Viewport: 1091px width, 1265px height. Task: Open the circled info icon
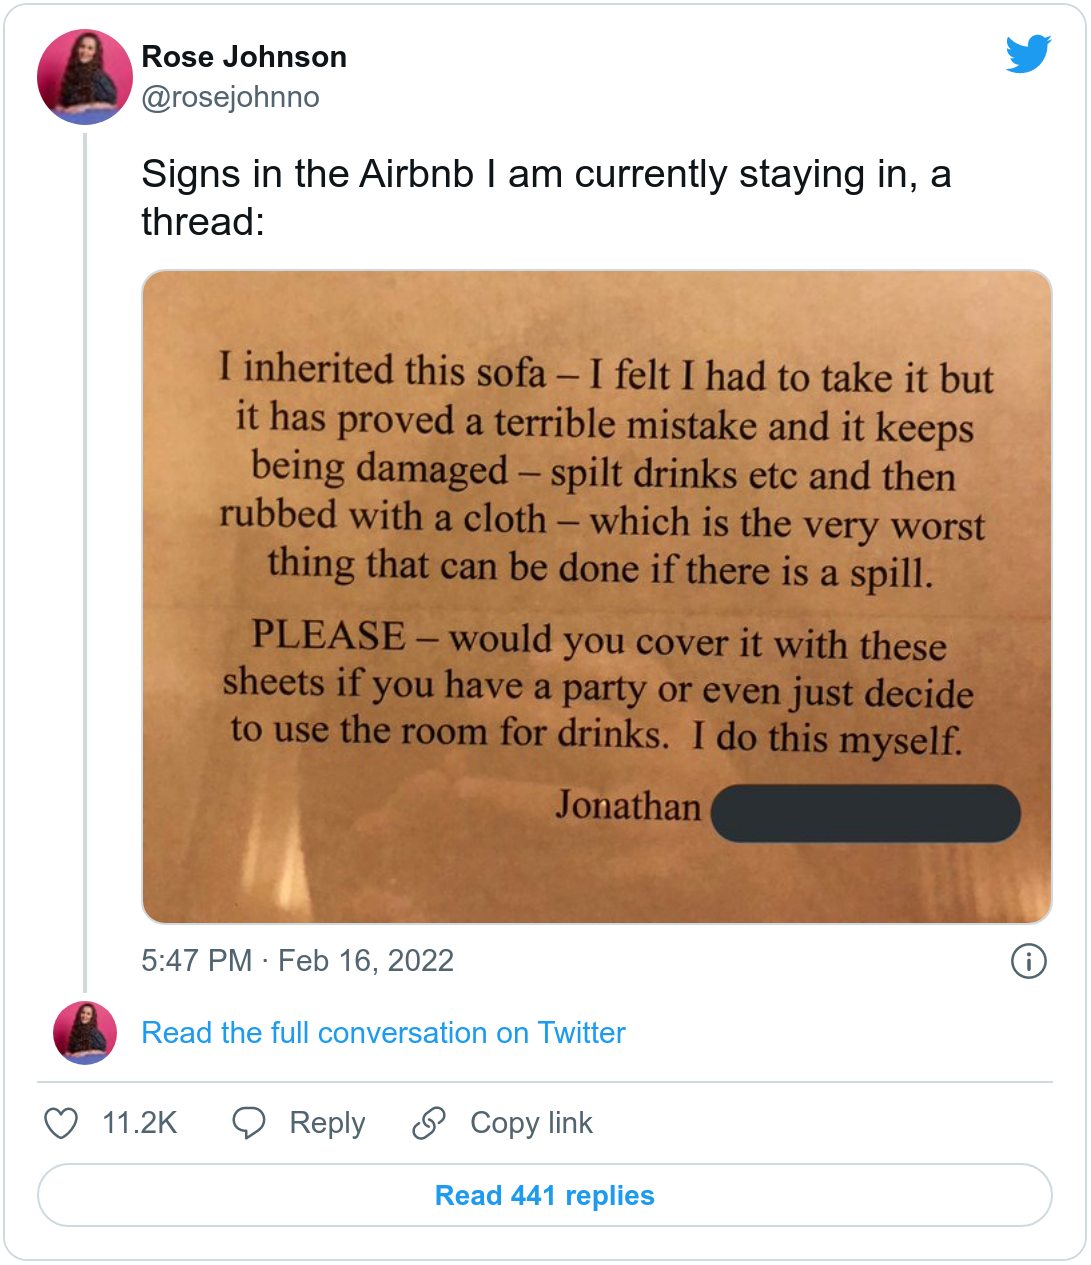pos(1028,961)
